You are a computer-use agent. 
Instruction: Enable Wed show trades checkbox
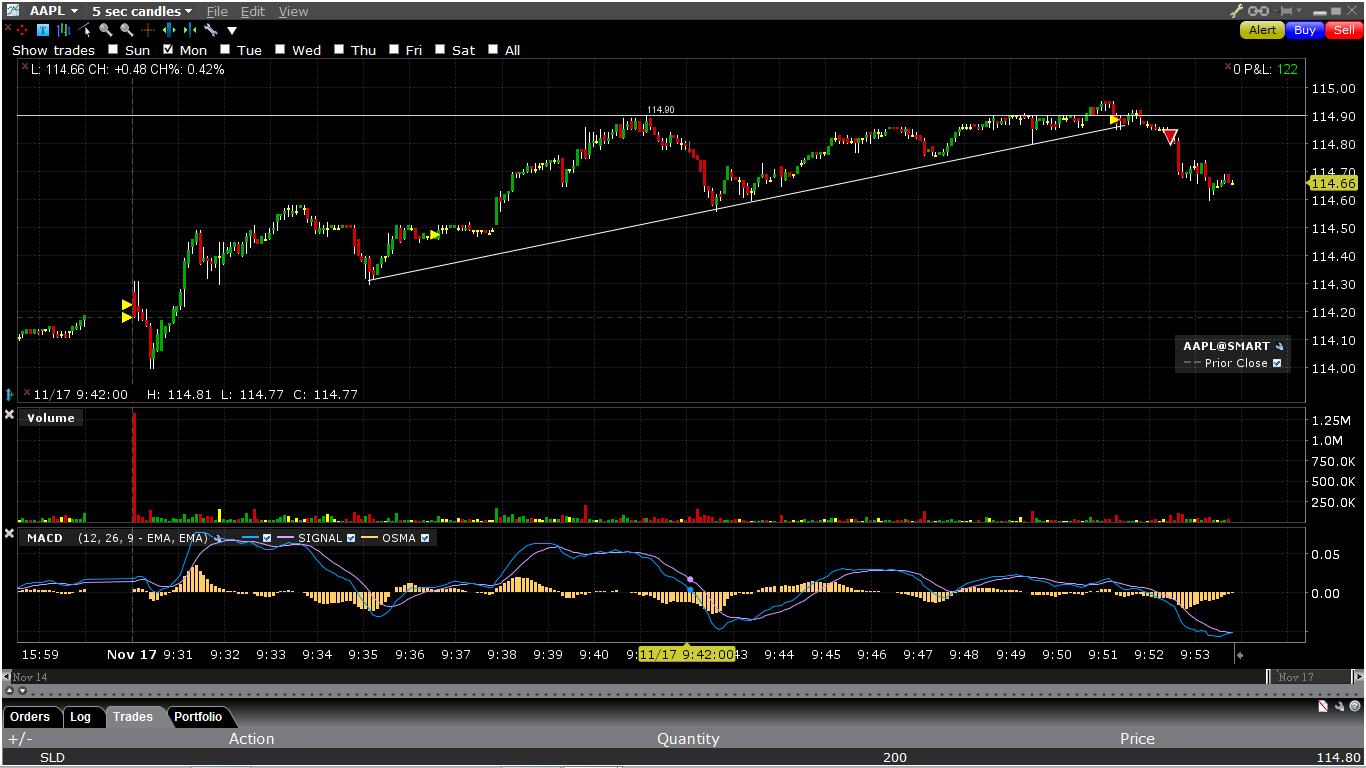tap(280, 50)
